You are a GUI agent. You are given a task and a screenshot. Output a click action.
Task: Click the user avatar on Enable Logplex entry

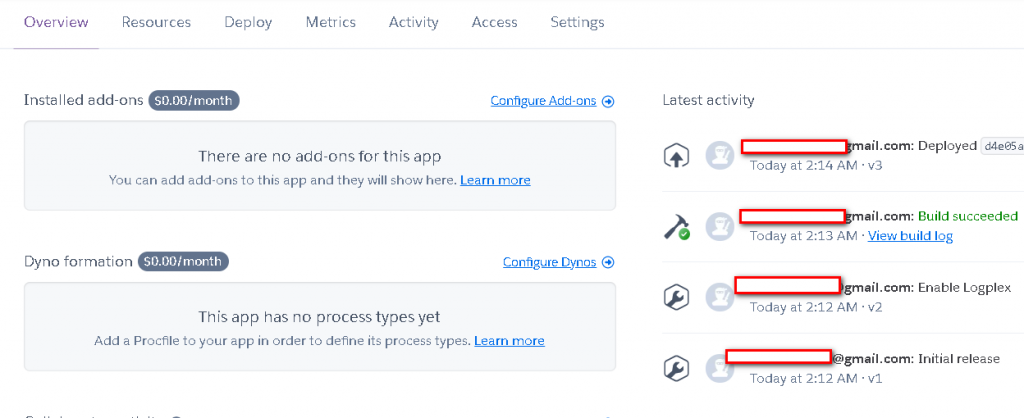(719, 297)
